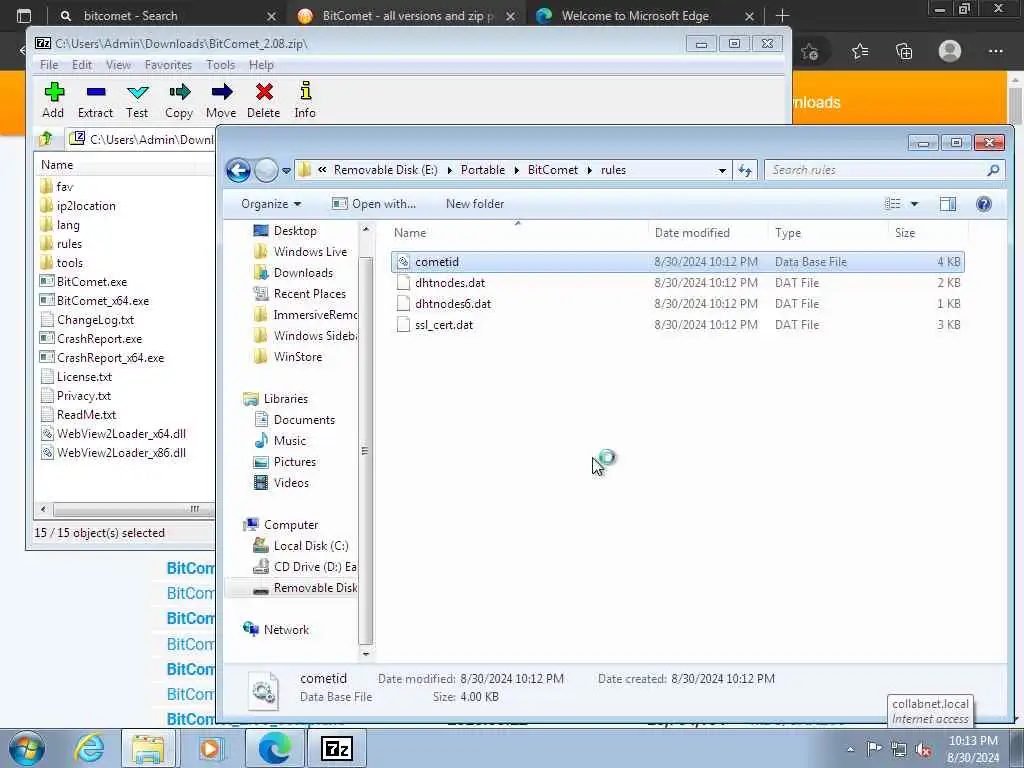Click New folder in Explorer toolbar

coord(475,204)
